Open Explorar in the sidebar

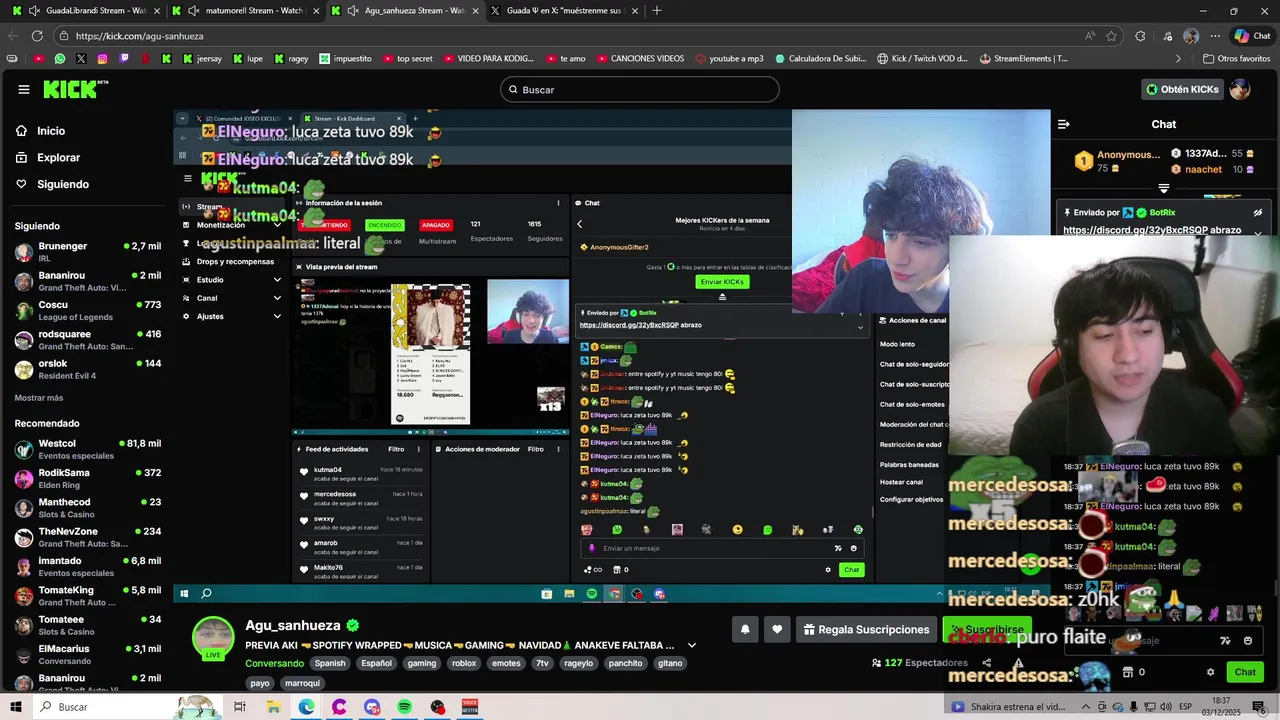tap(48, 157)
